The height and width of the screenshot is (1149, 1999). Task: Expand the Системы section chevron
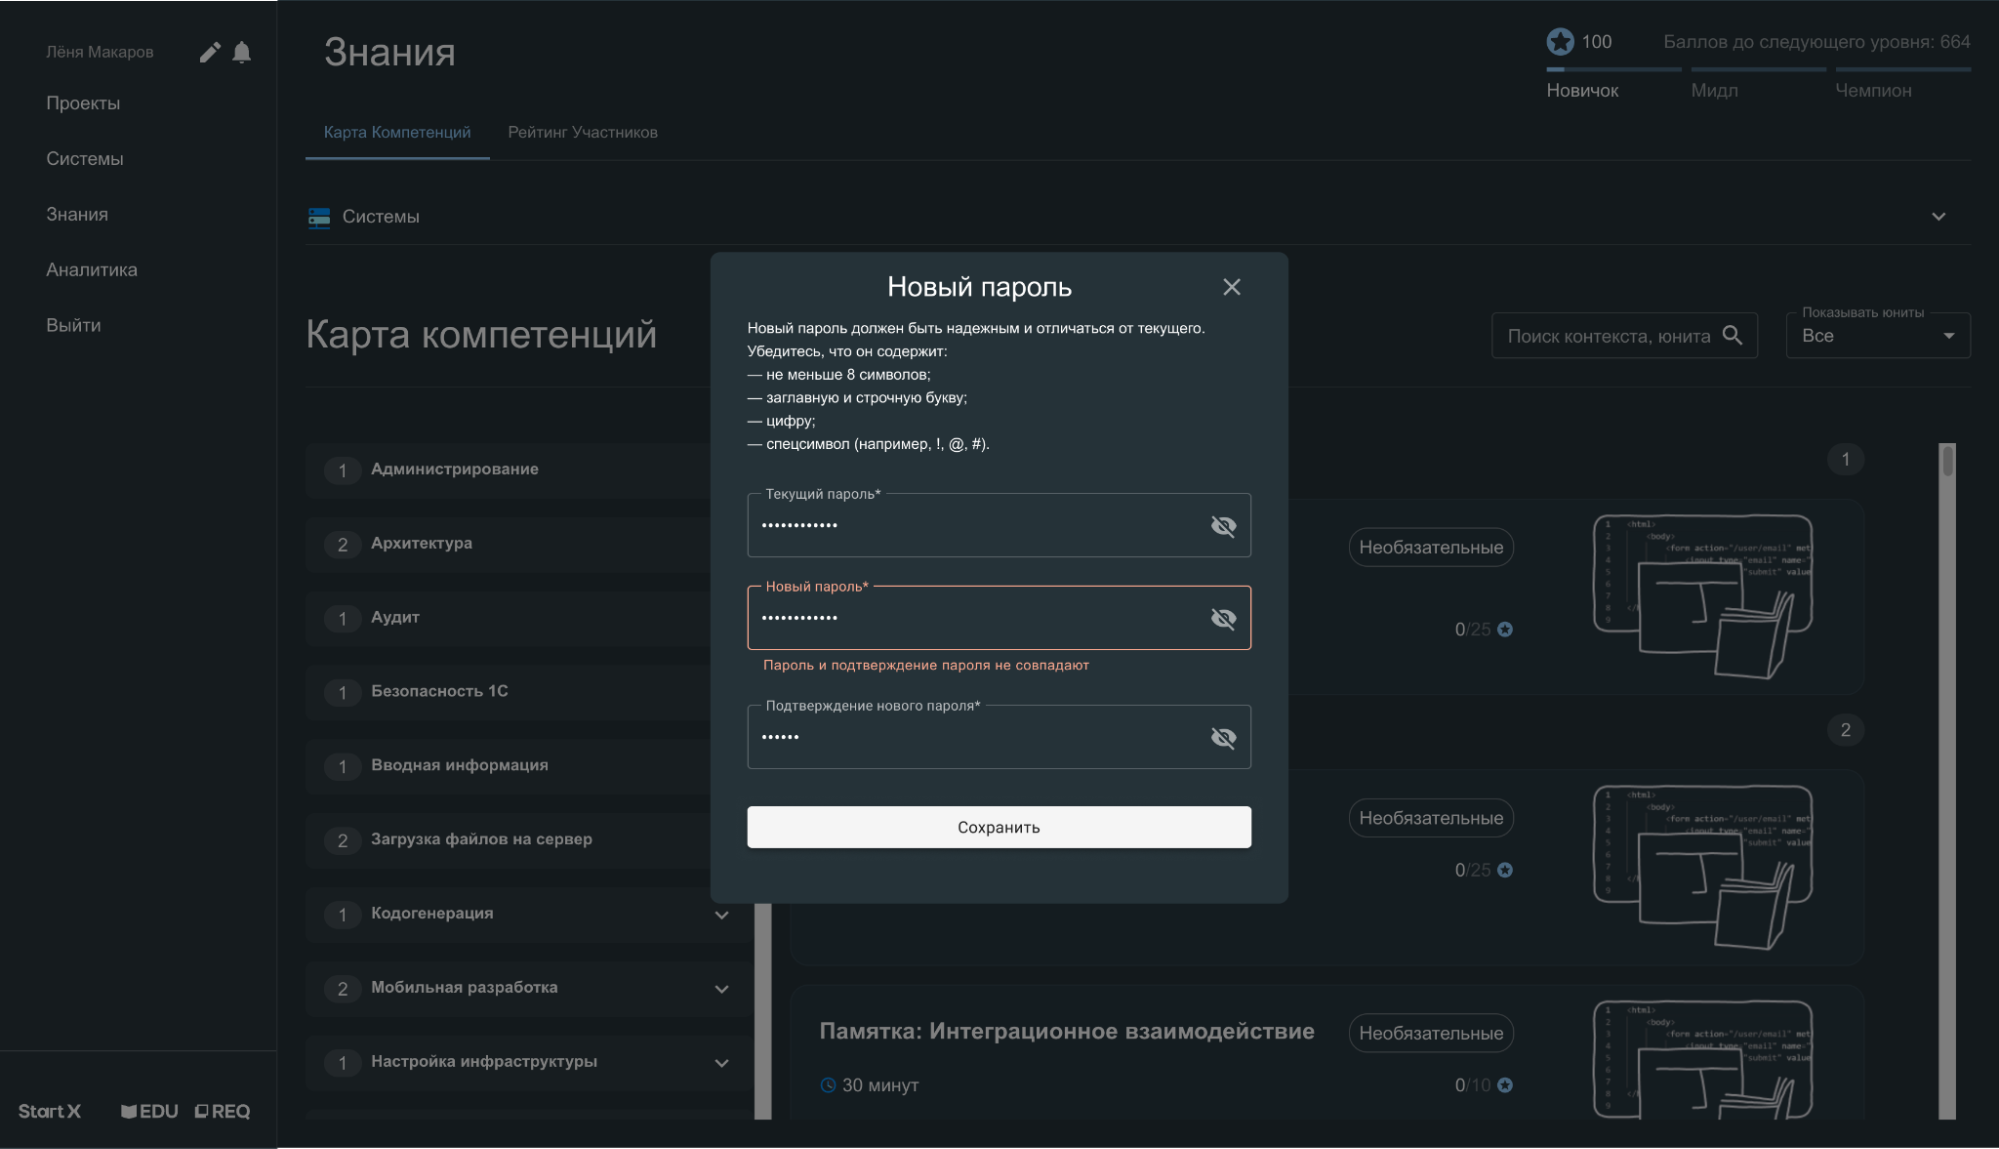tap(1938, 217)
